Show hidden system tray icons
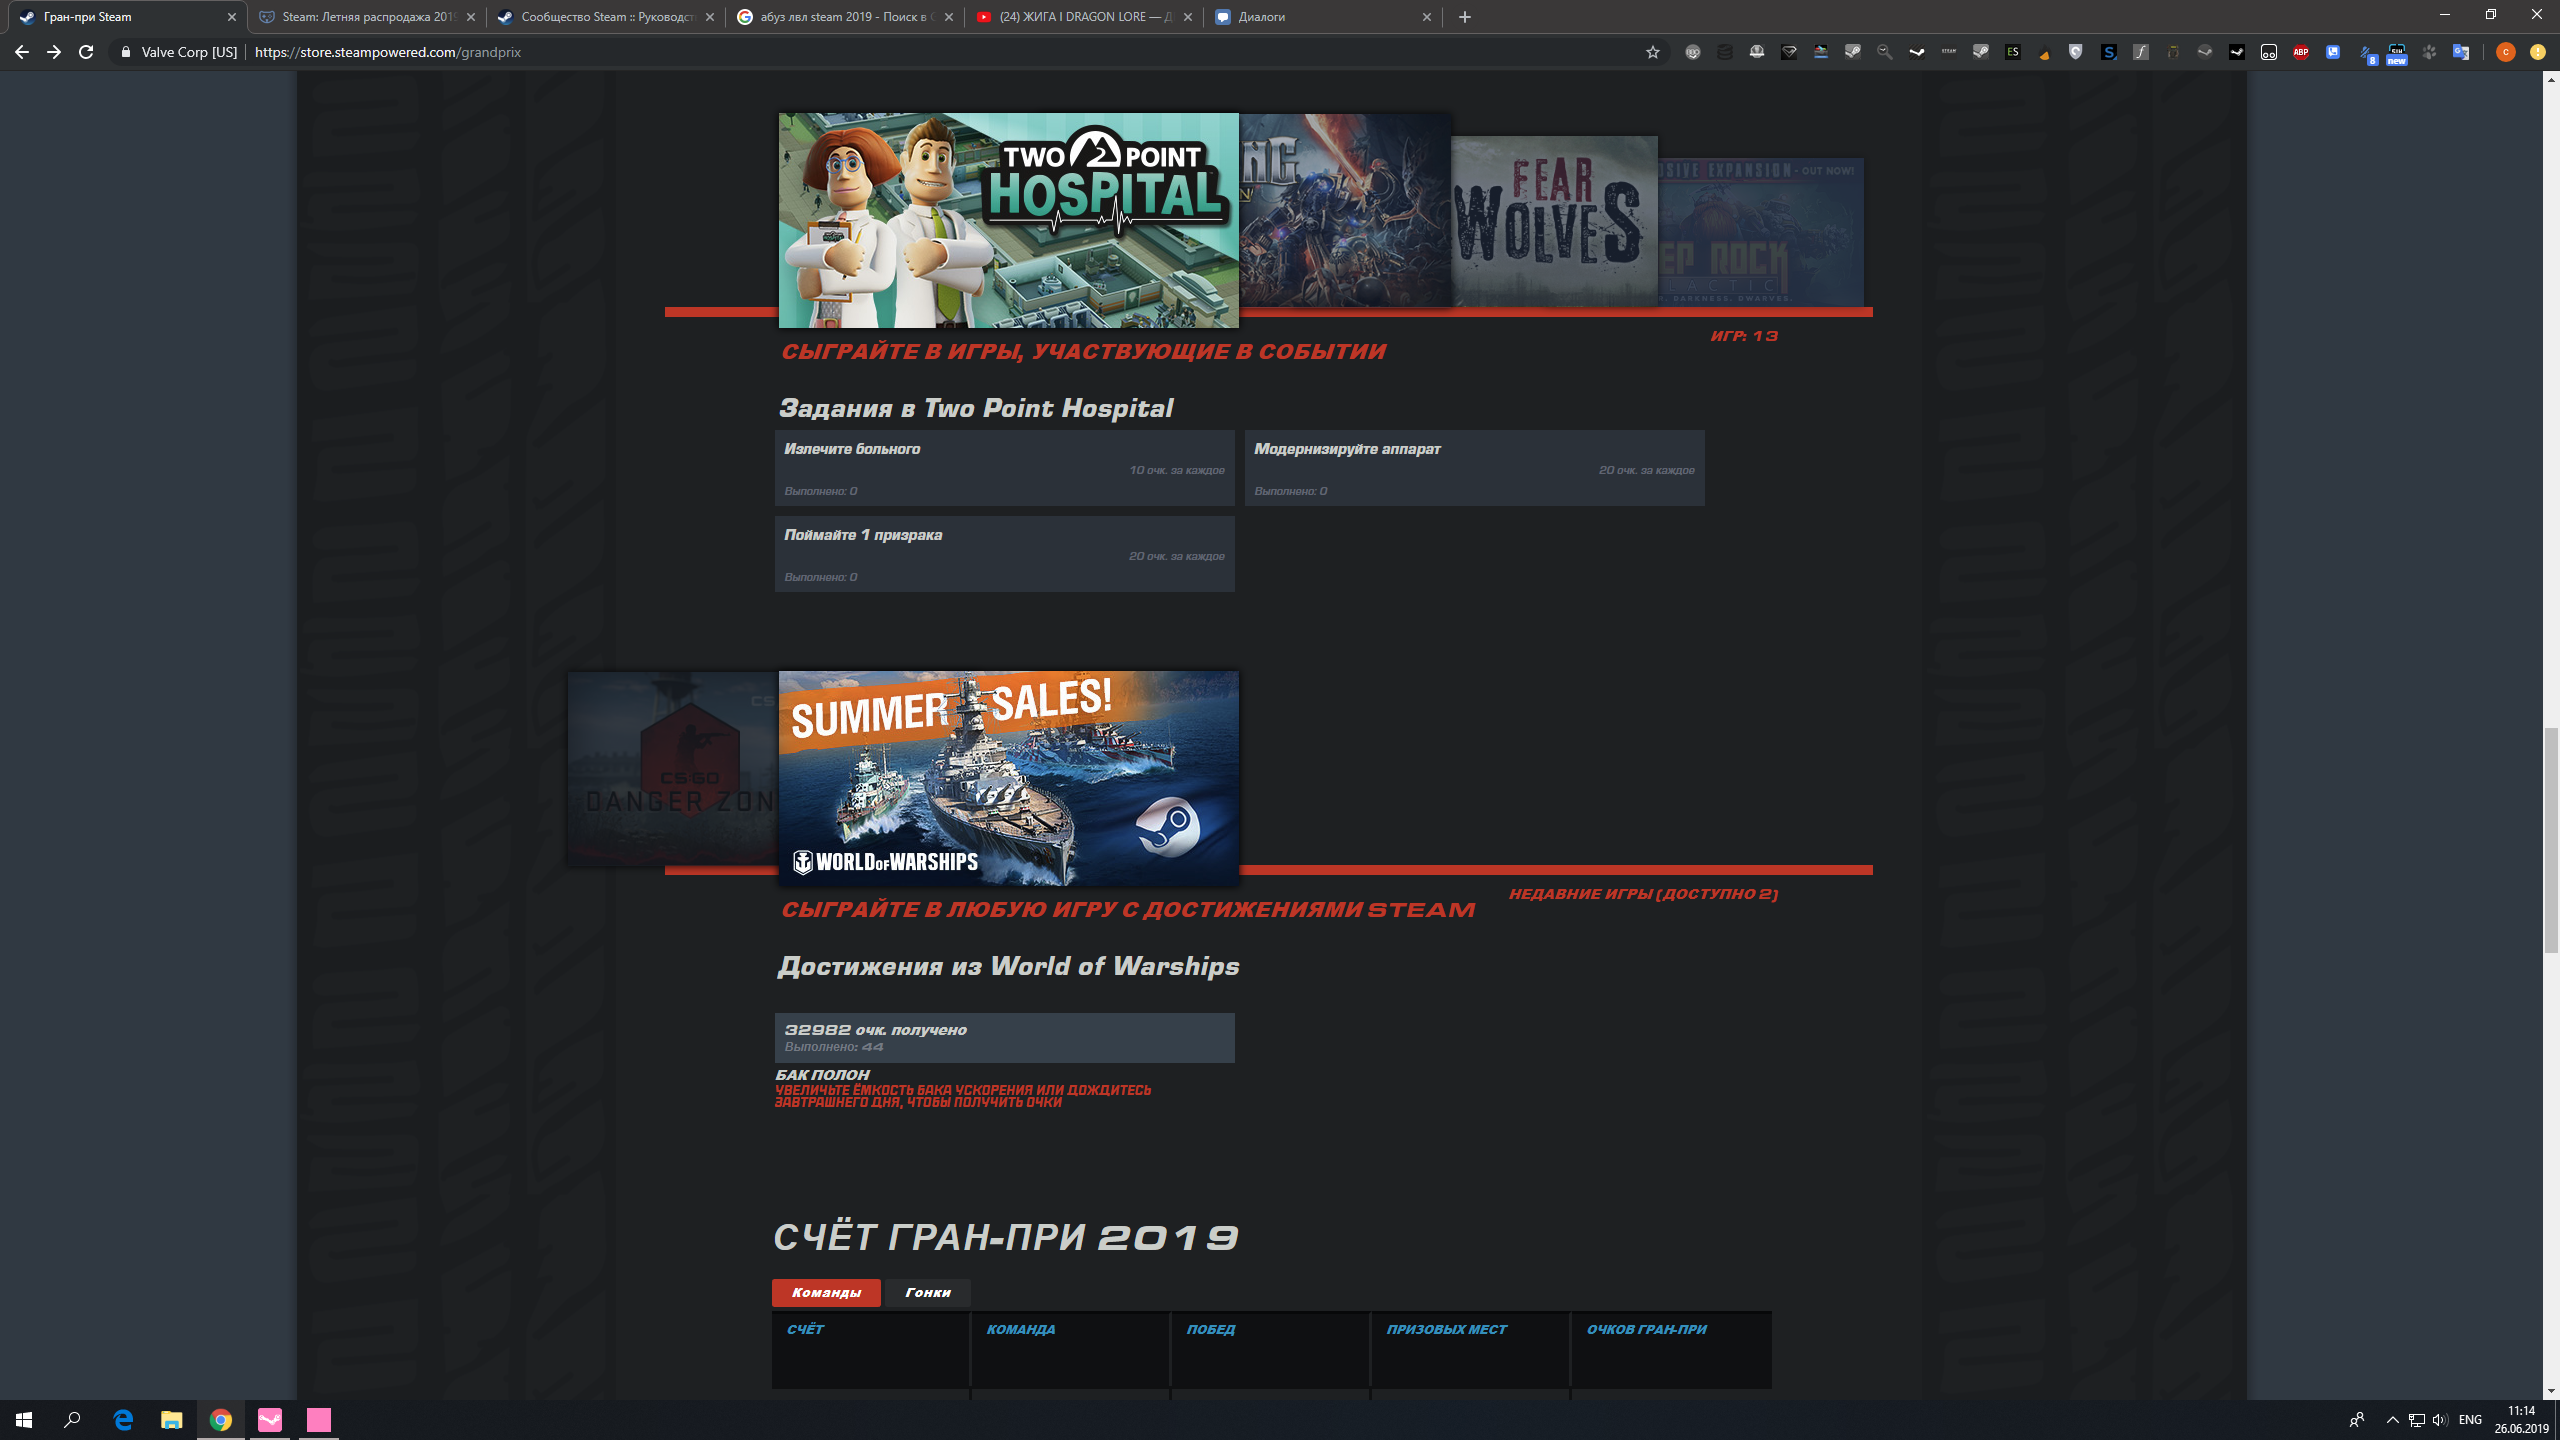The image size is (2560, 1440). pos(2392,1420)
